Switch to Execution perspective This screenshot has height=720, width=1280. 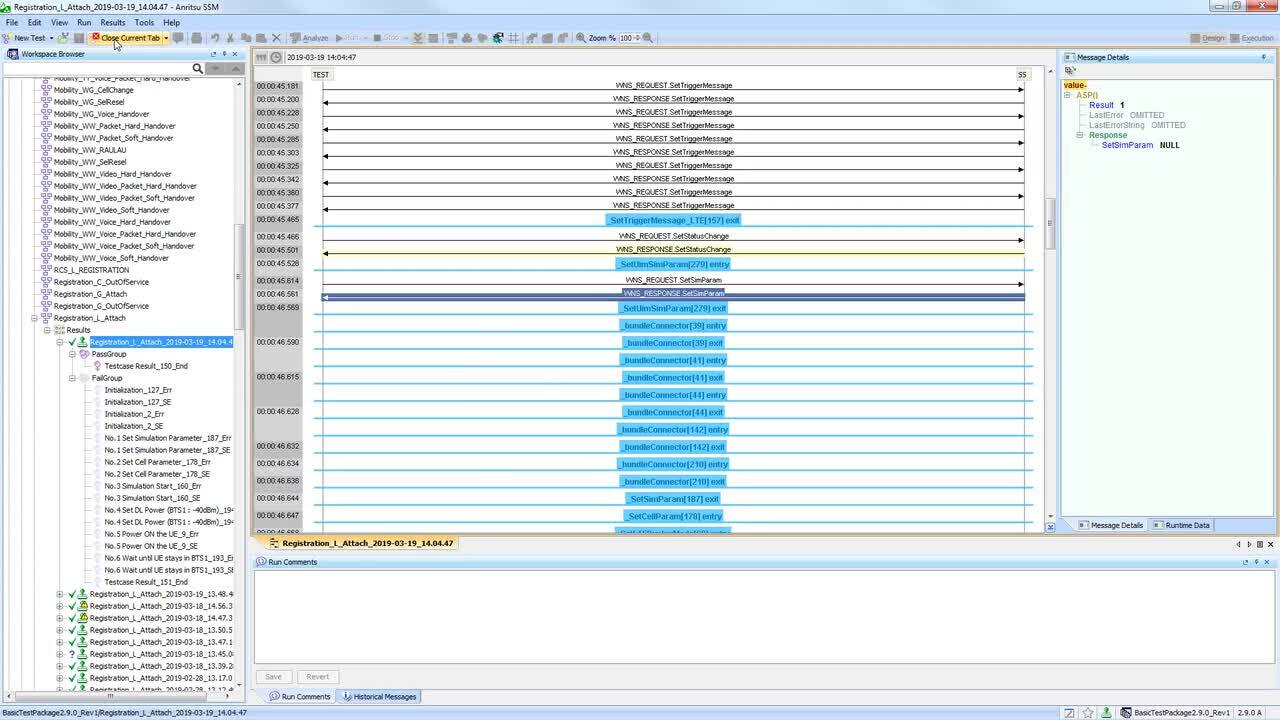tap(1251, 38)
